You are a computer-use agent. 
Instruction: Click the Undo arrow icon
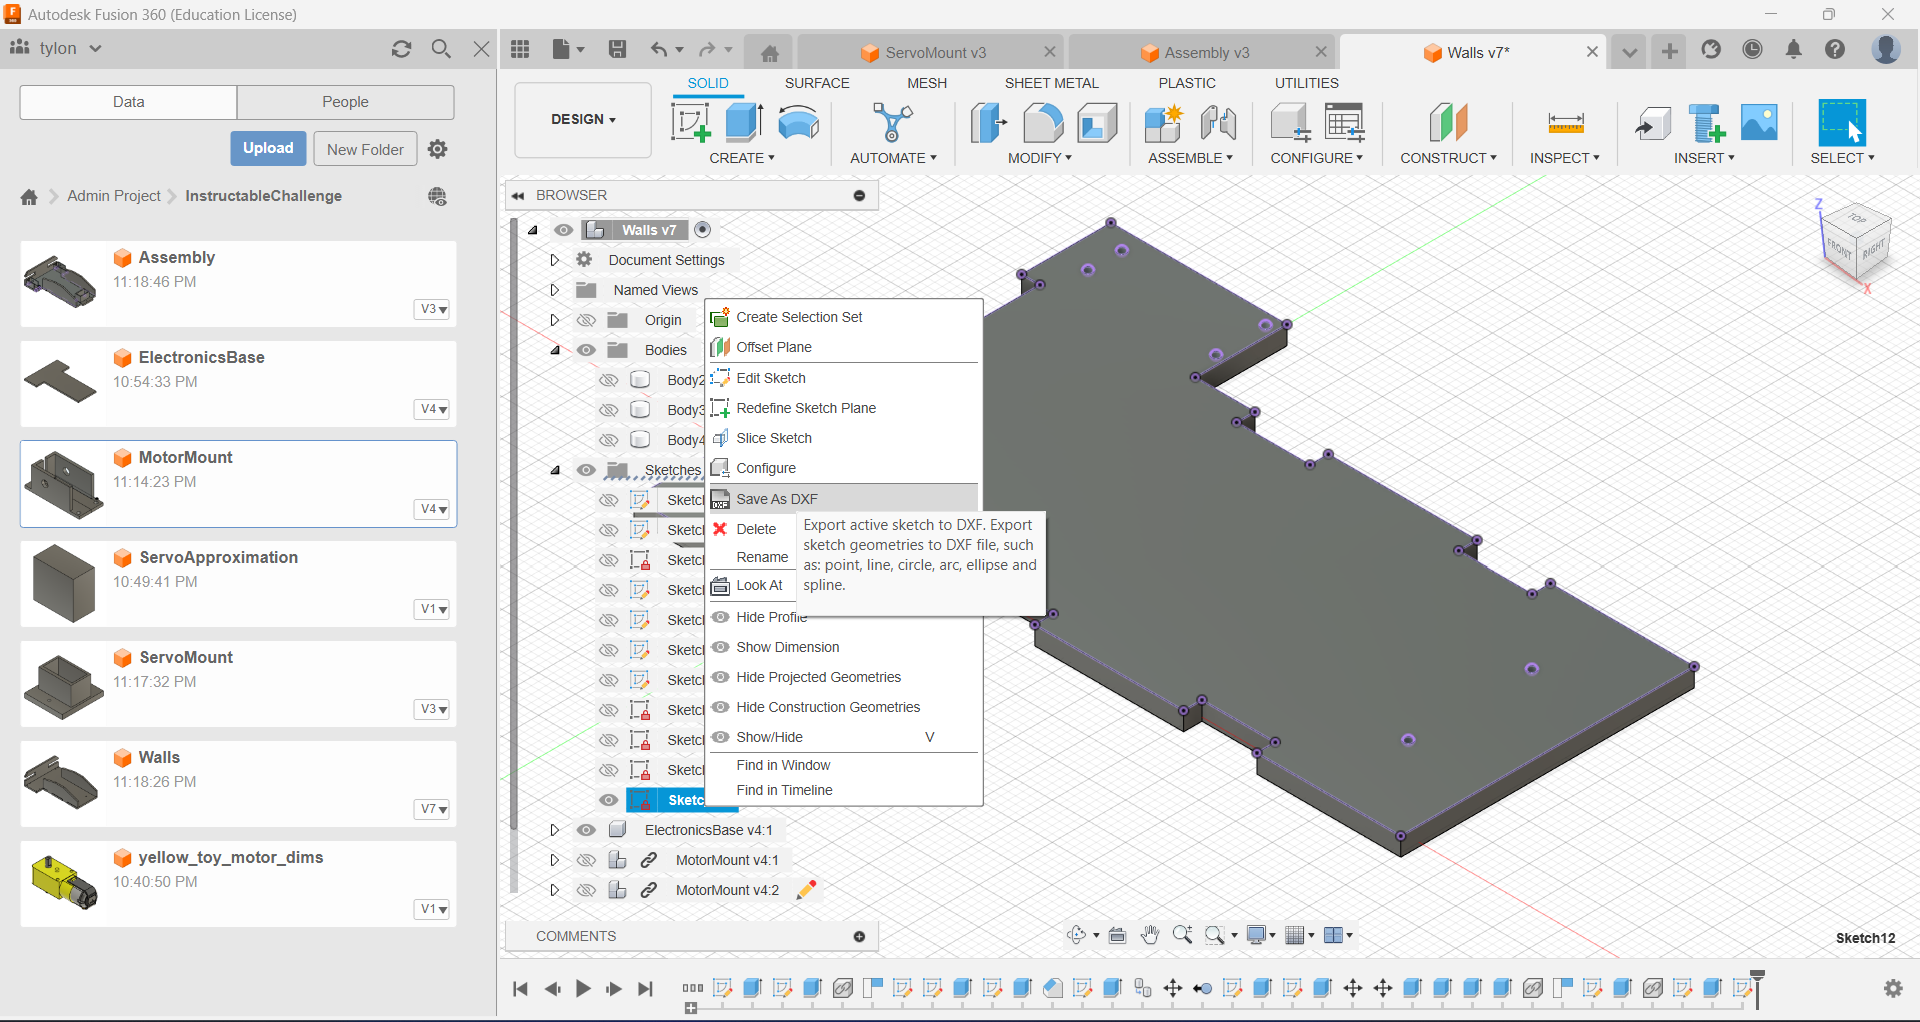(659, 49)
